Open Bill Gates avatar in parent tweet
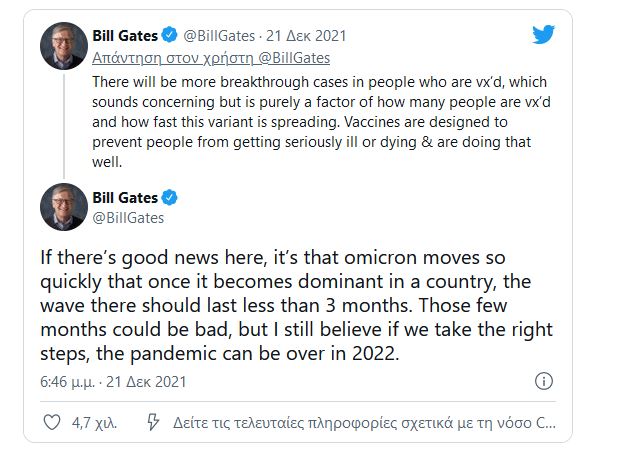 pyautogui.click(x=64, y=46)
